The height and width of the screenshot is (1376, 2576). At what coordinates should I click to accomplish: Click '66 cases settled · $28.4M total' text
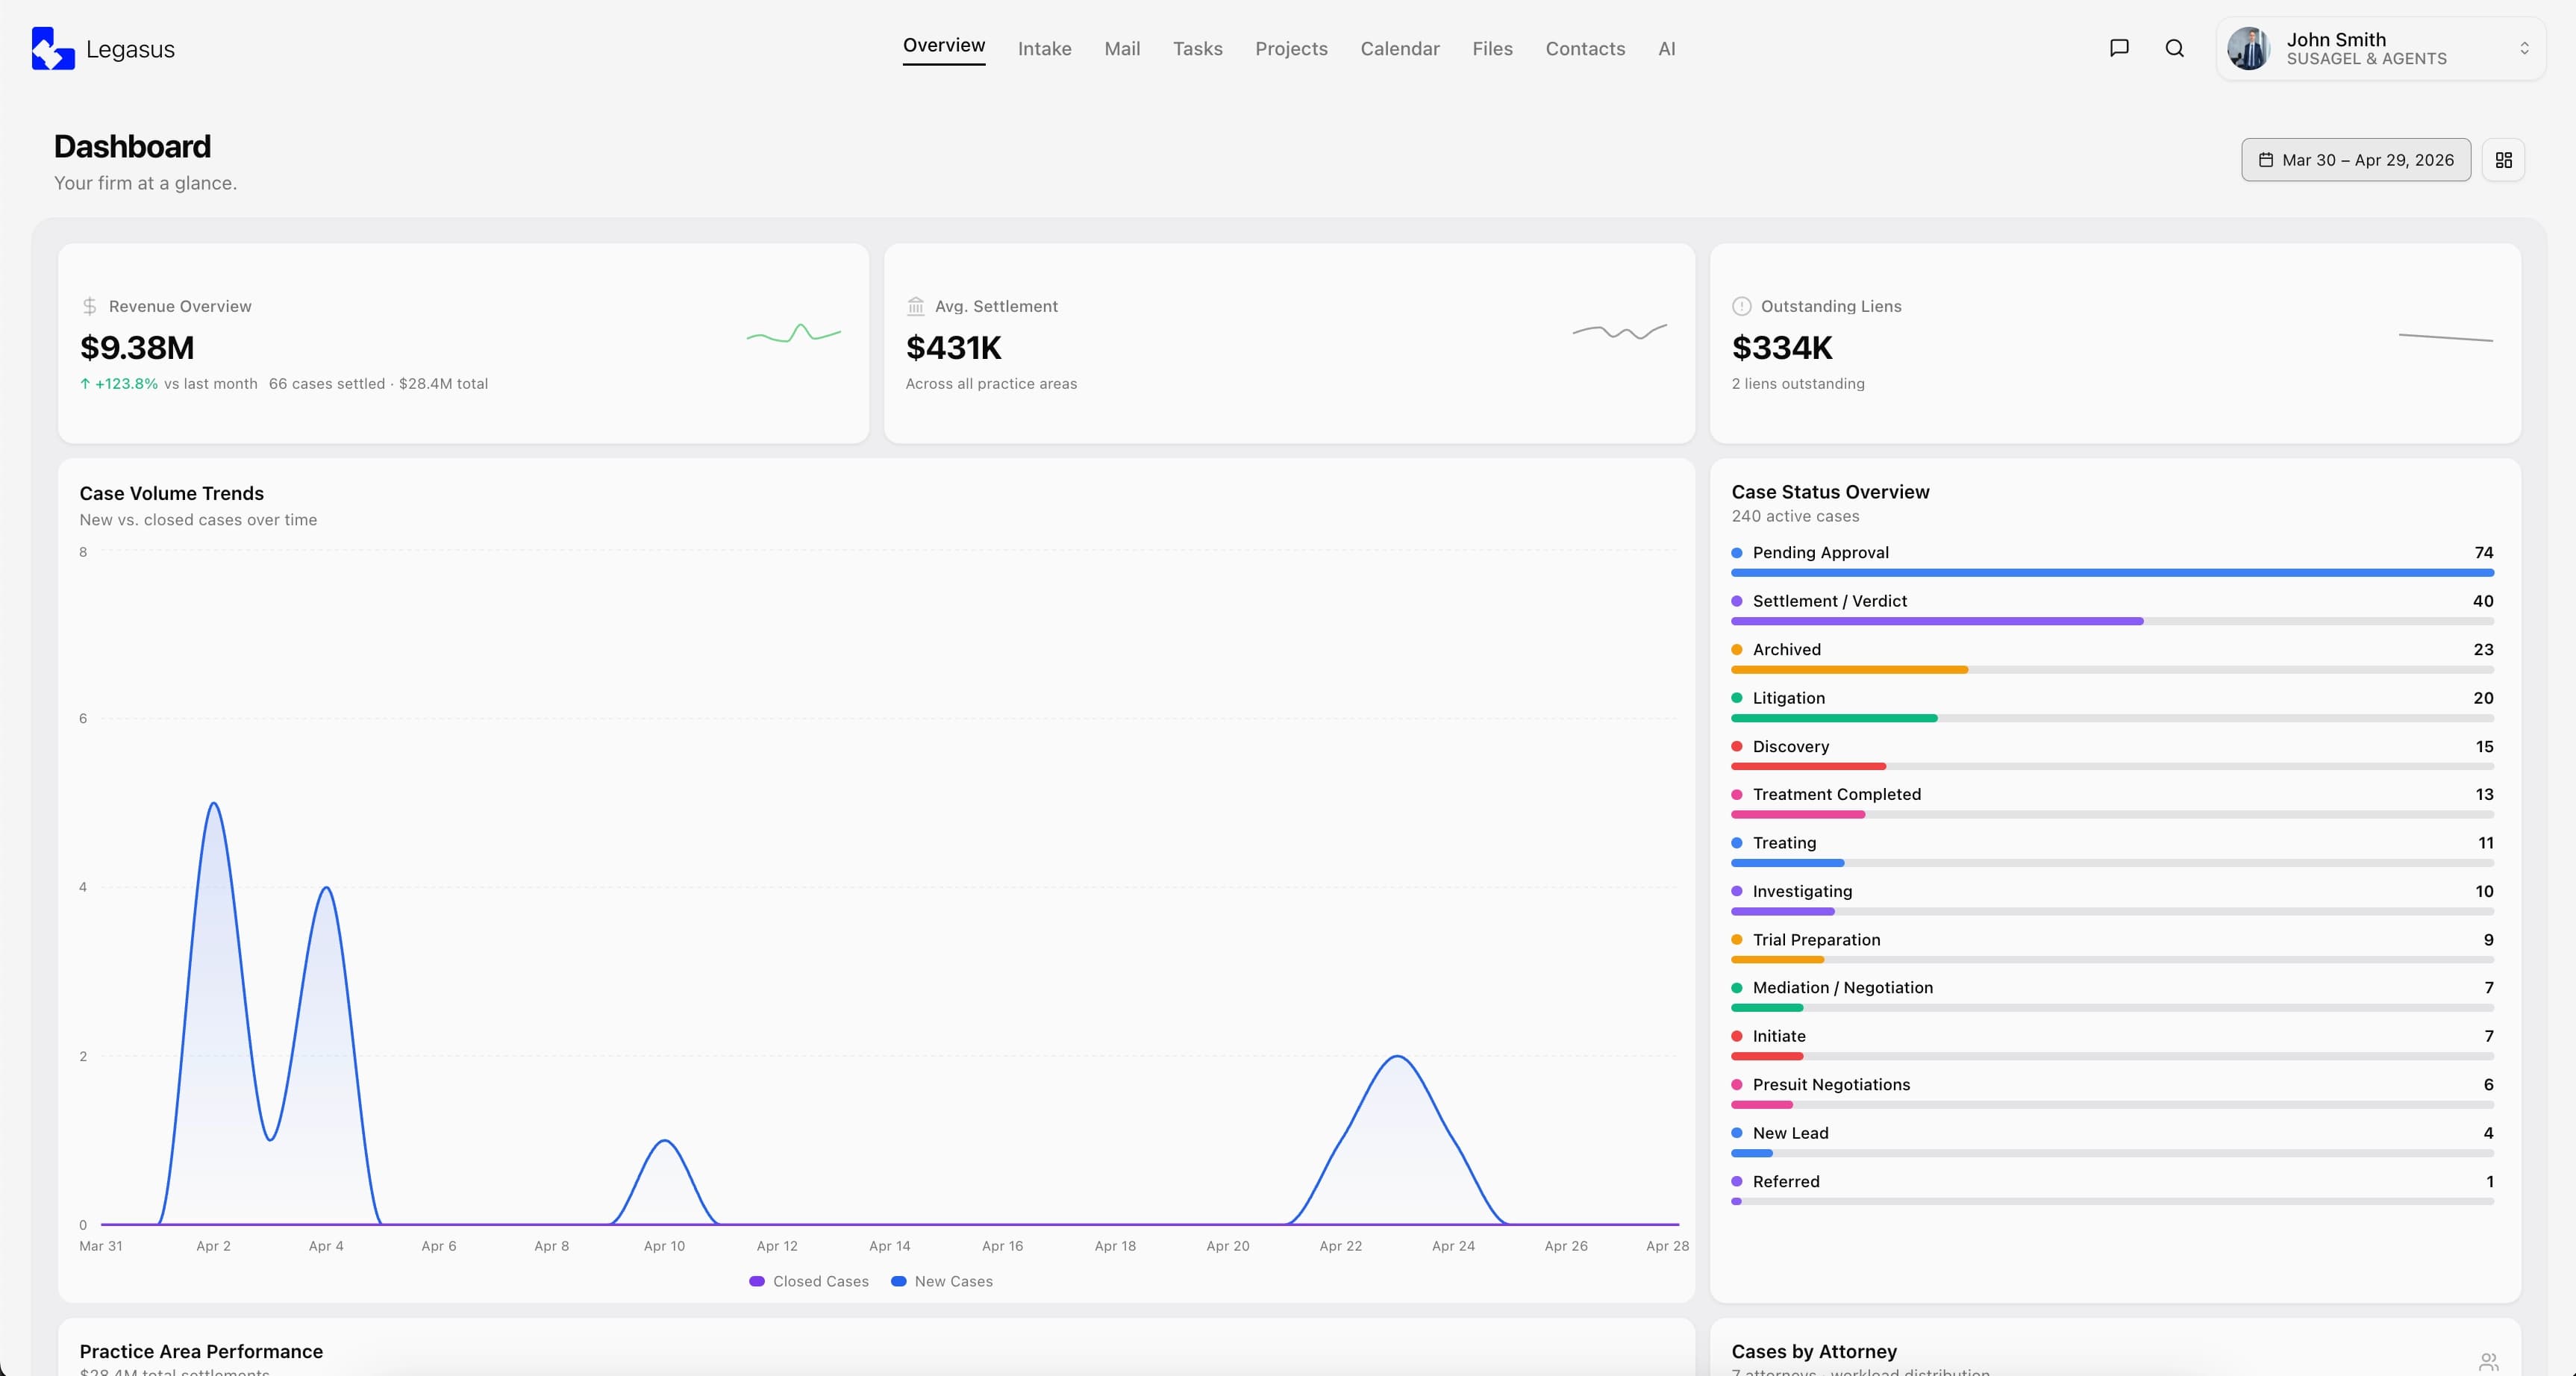(378, 383)
